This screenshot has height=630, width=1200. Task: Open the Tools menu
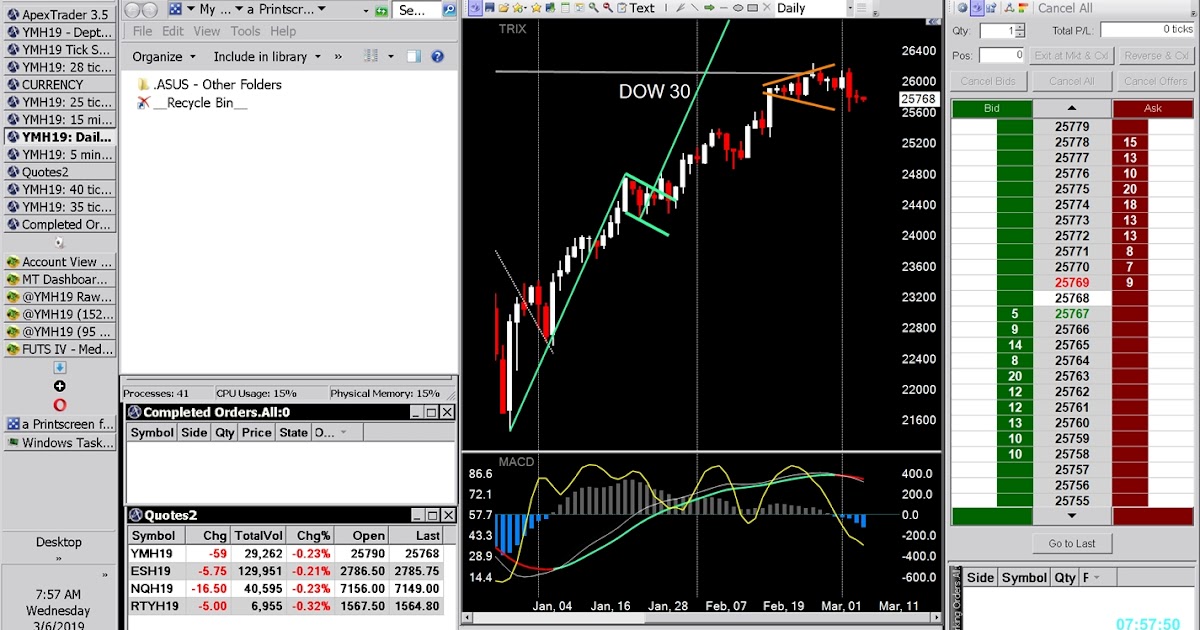pos(245,31)
